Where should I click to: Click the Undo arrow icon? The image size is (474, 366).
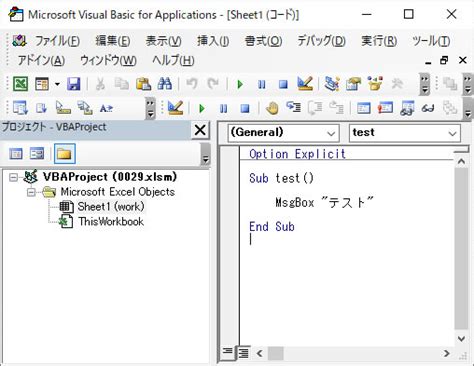pos(192,84)
